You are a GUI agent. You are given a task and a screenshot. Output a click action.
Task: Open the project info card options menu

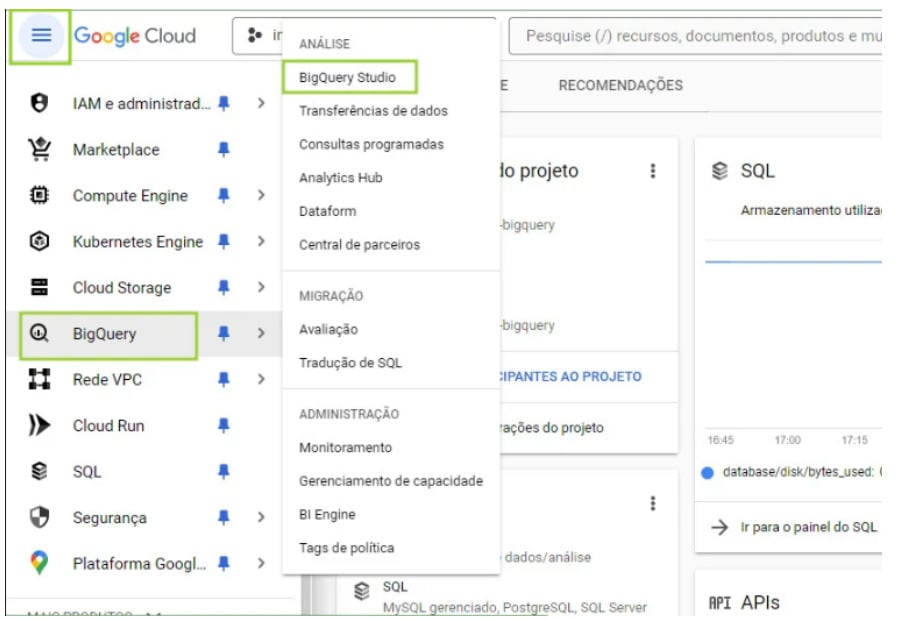pyautogui.click(x=652, y=171)
